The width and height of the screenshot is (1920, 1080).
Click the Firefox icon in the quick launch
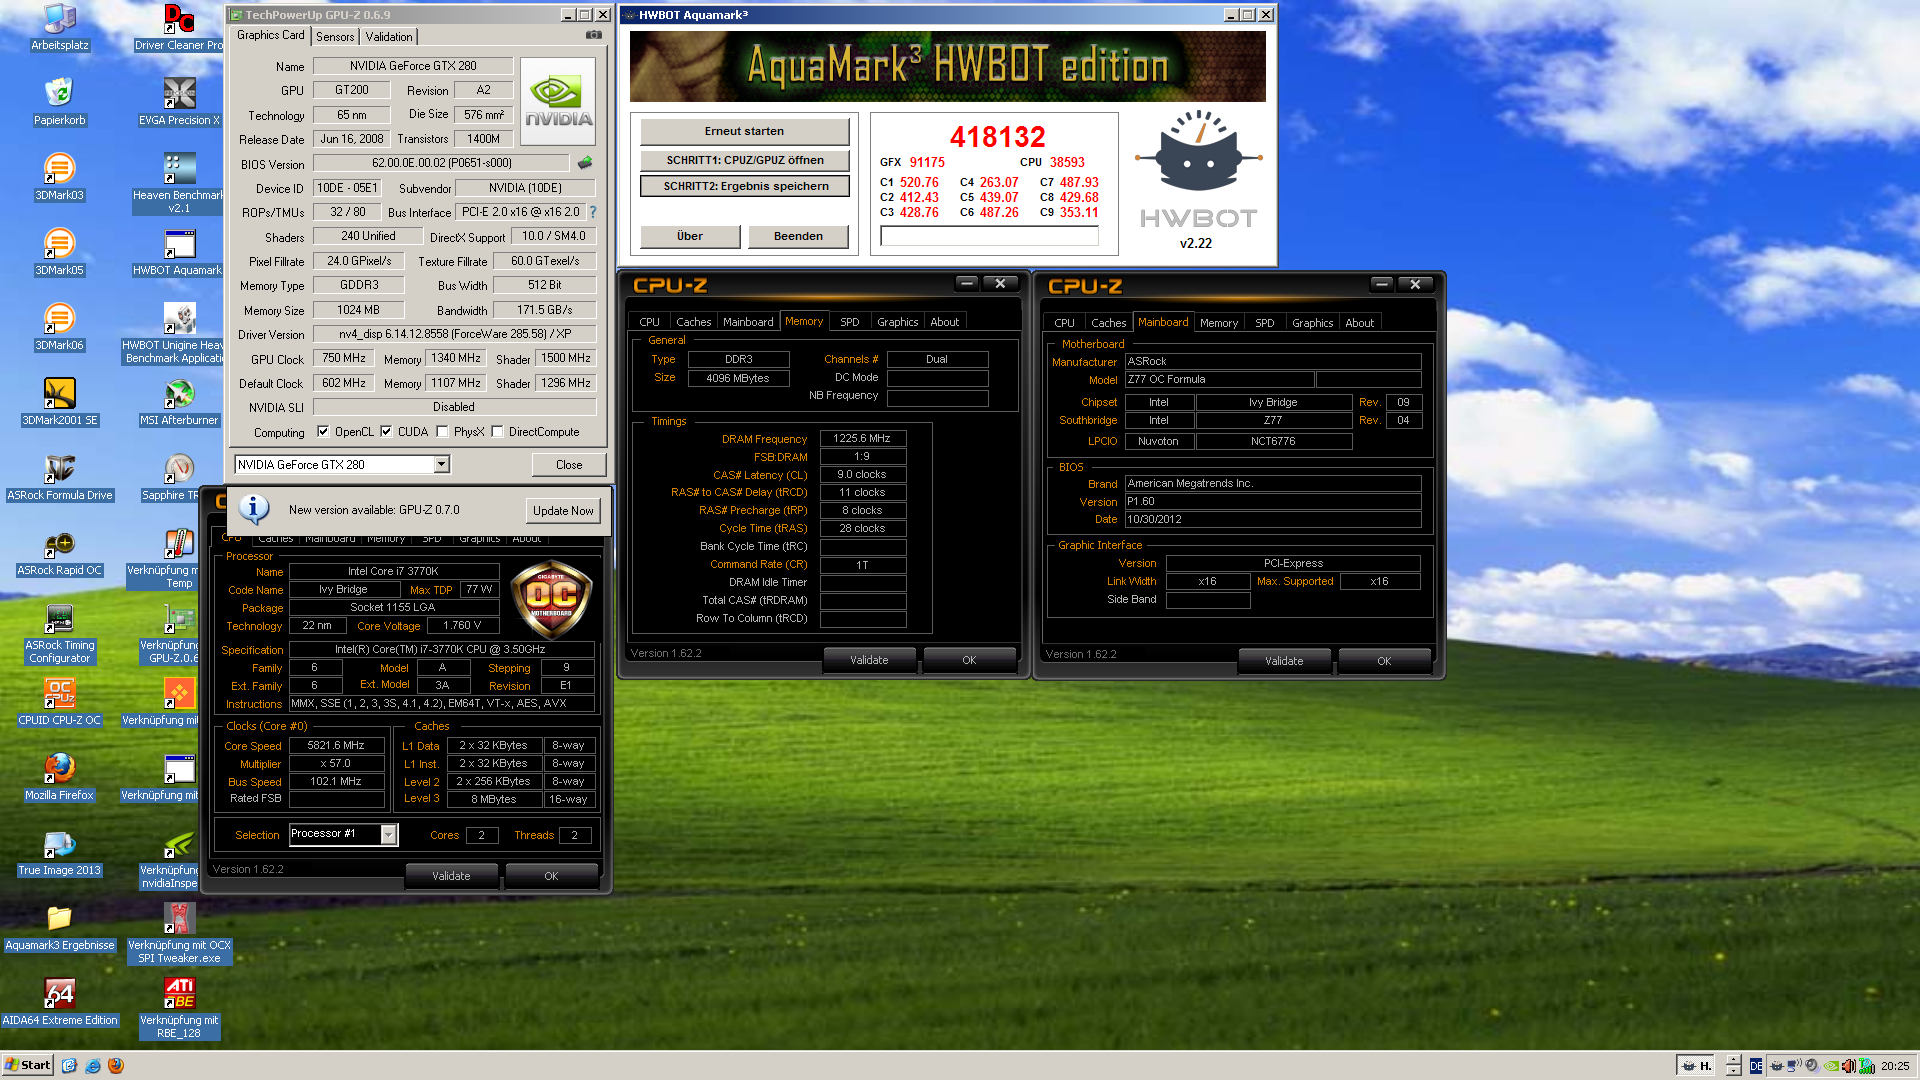tap(115, 1065)
